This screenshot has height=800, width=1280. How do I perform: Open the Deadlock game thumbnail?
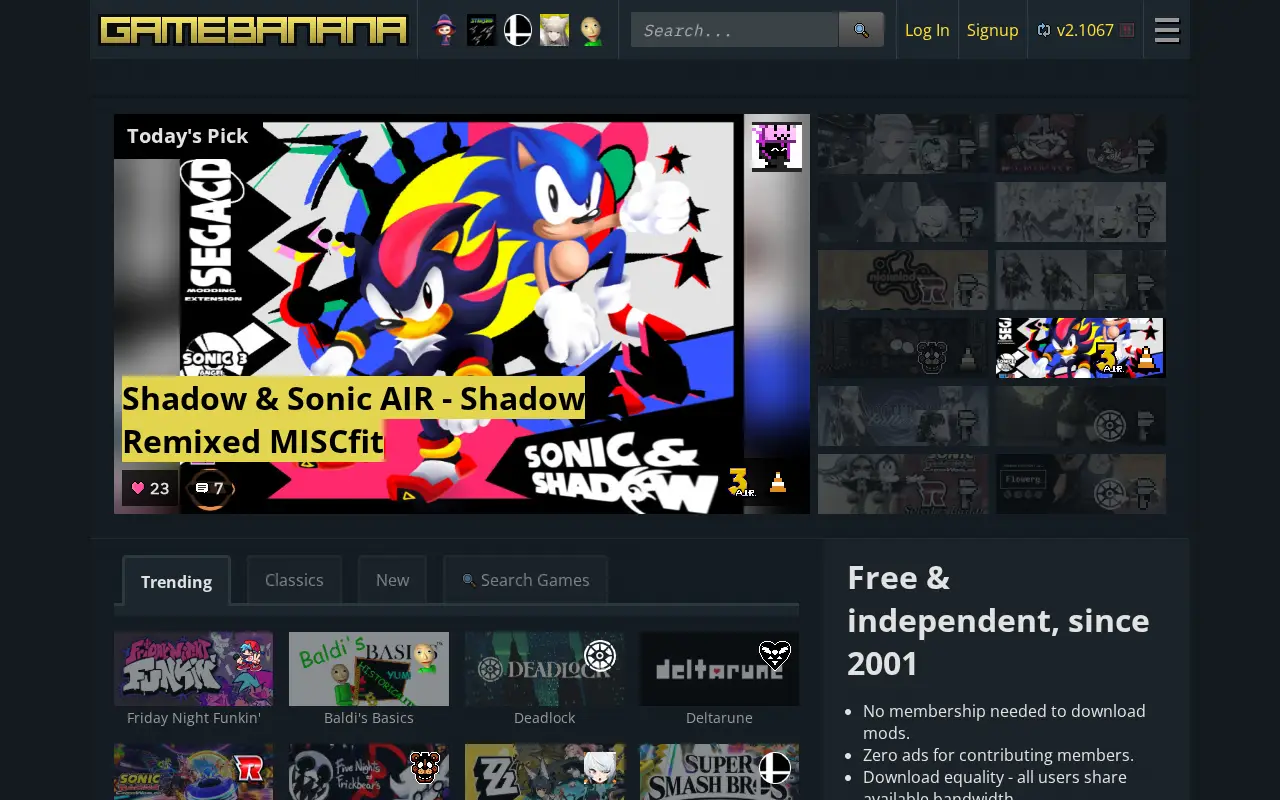[x=544, y=669]
